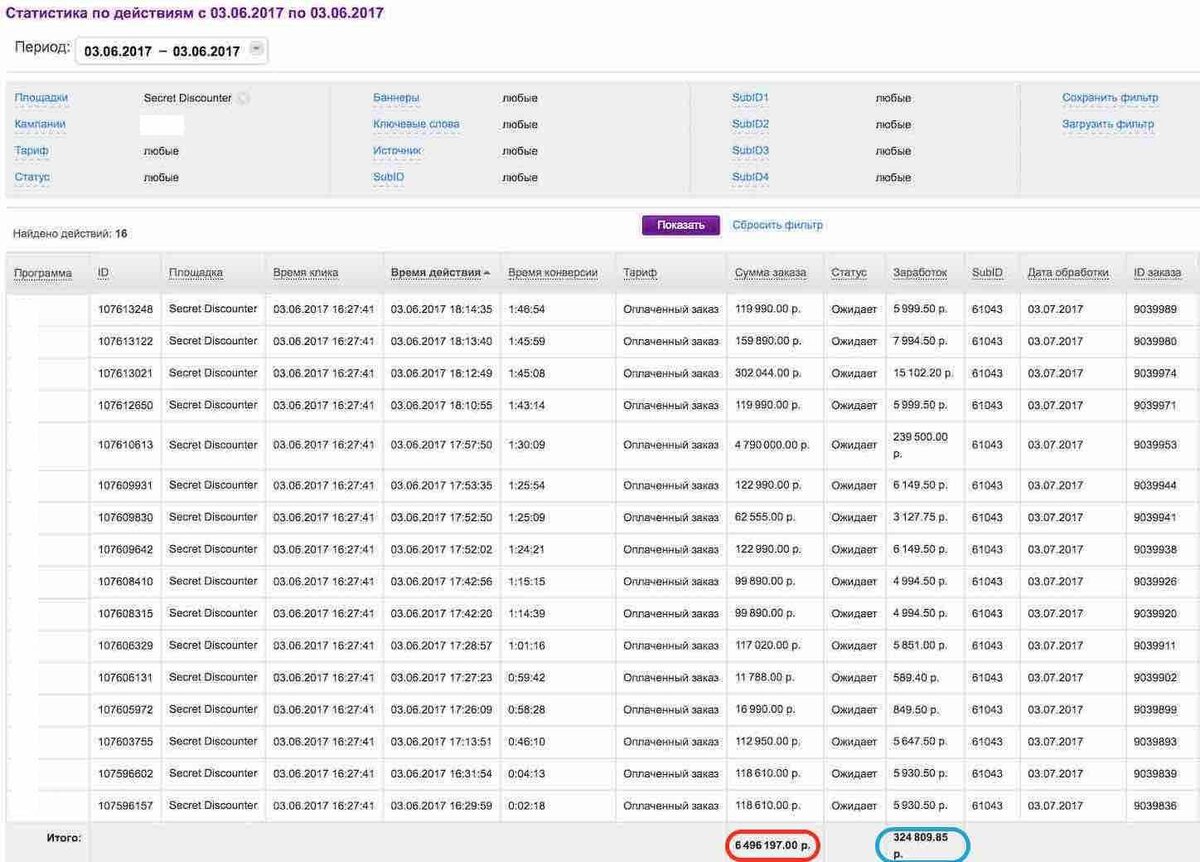The image size is (1200, 862).
Task: Select the ID cell 107613021
Action: (125, 373)
